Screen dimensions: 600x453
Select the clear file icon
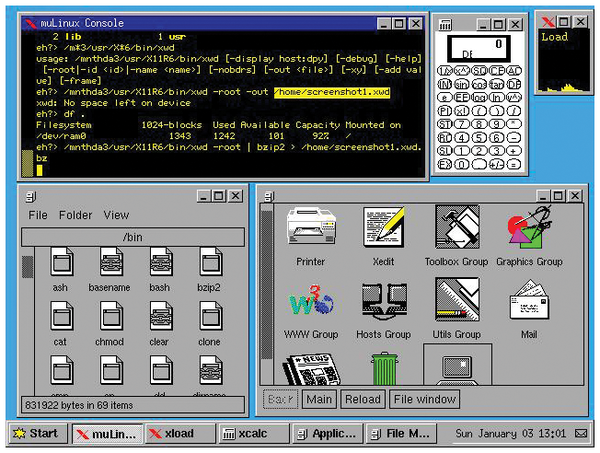click(x=161, y=316)
